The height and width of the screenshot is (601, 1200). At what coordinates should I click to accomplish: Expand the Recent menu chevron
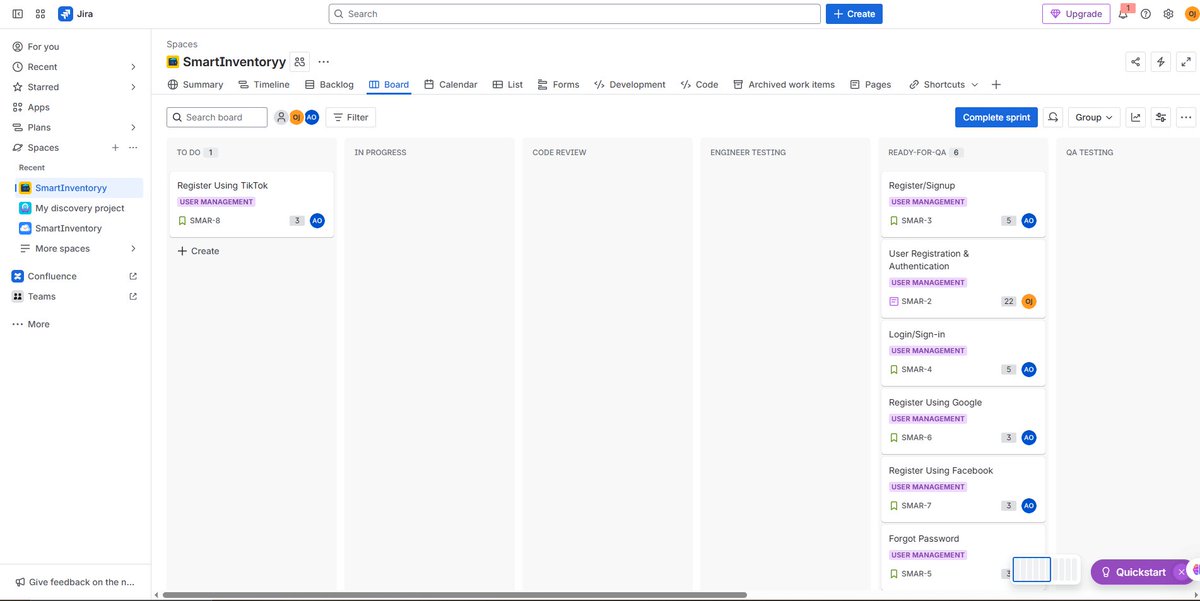tap(133, 67)
